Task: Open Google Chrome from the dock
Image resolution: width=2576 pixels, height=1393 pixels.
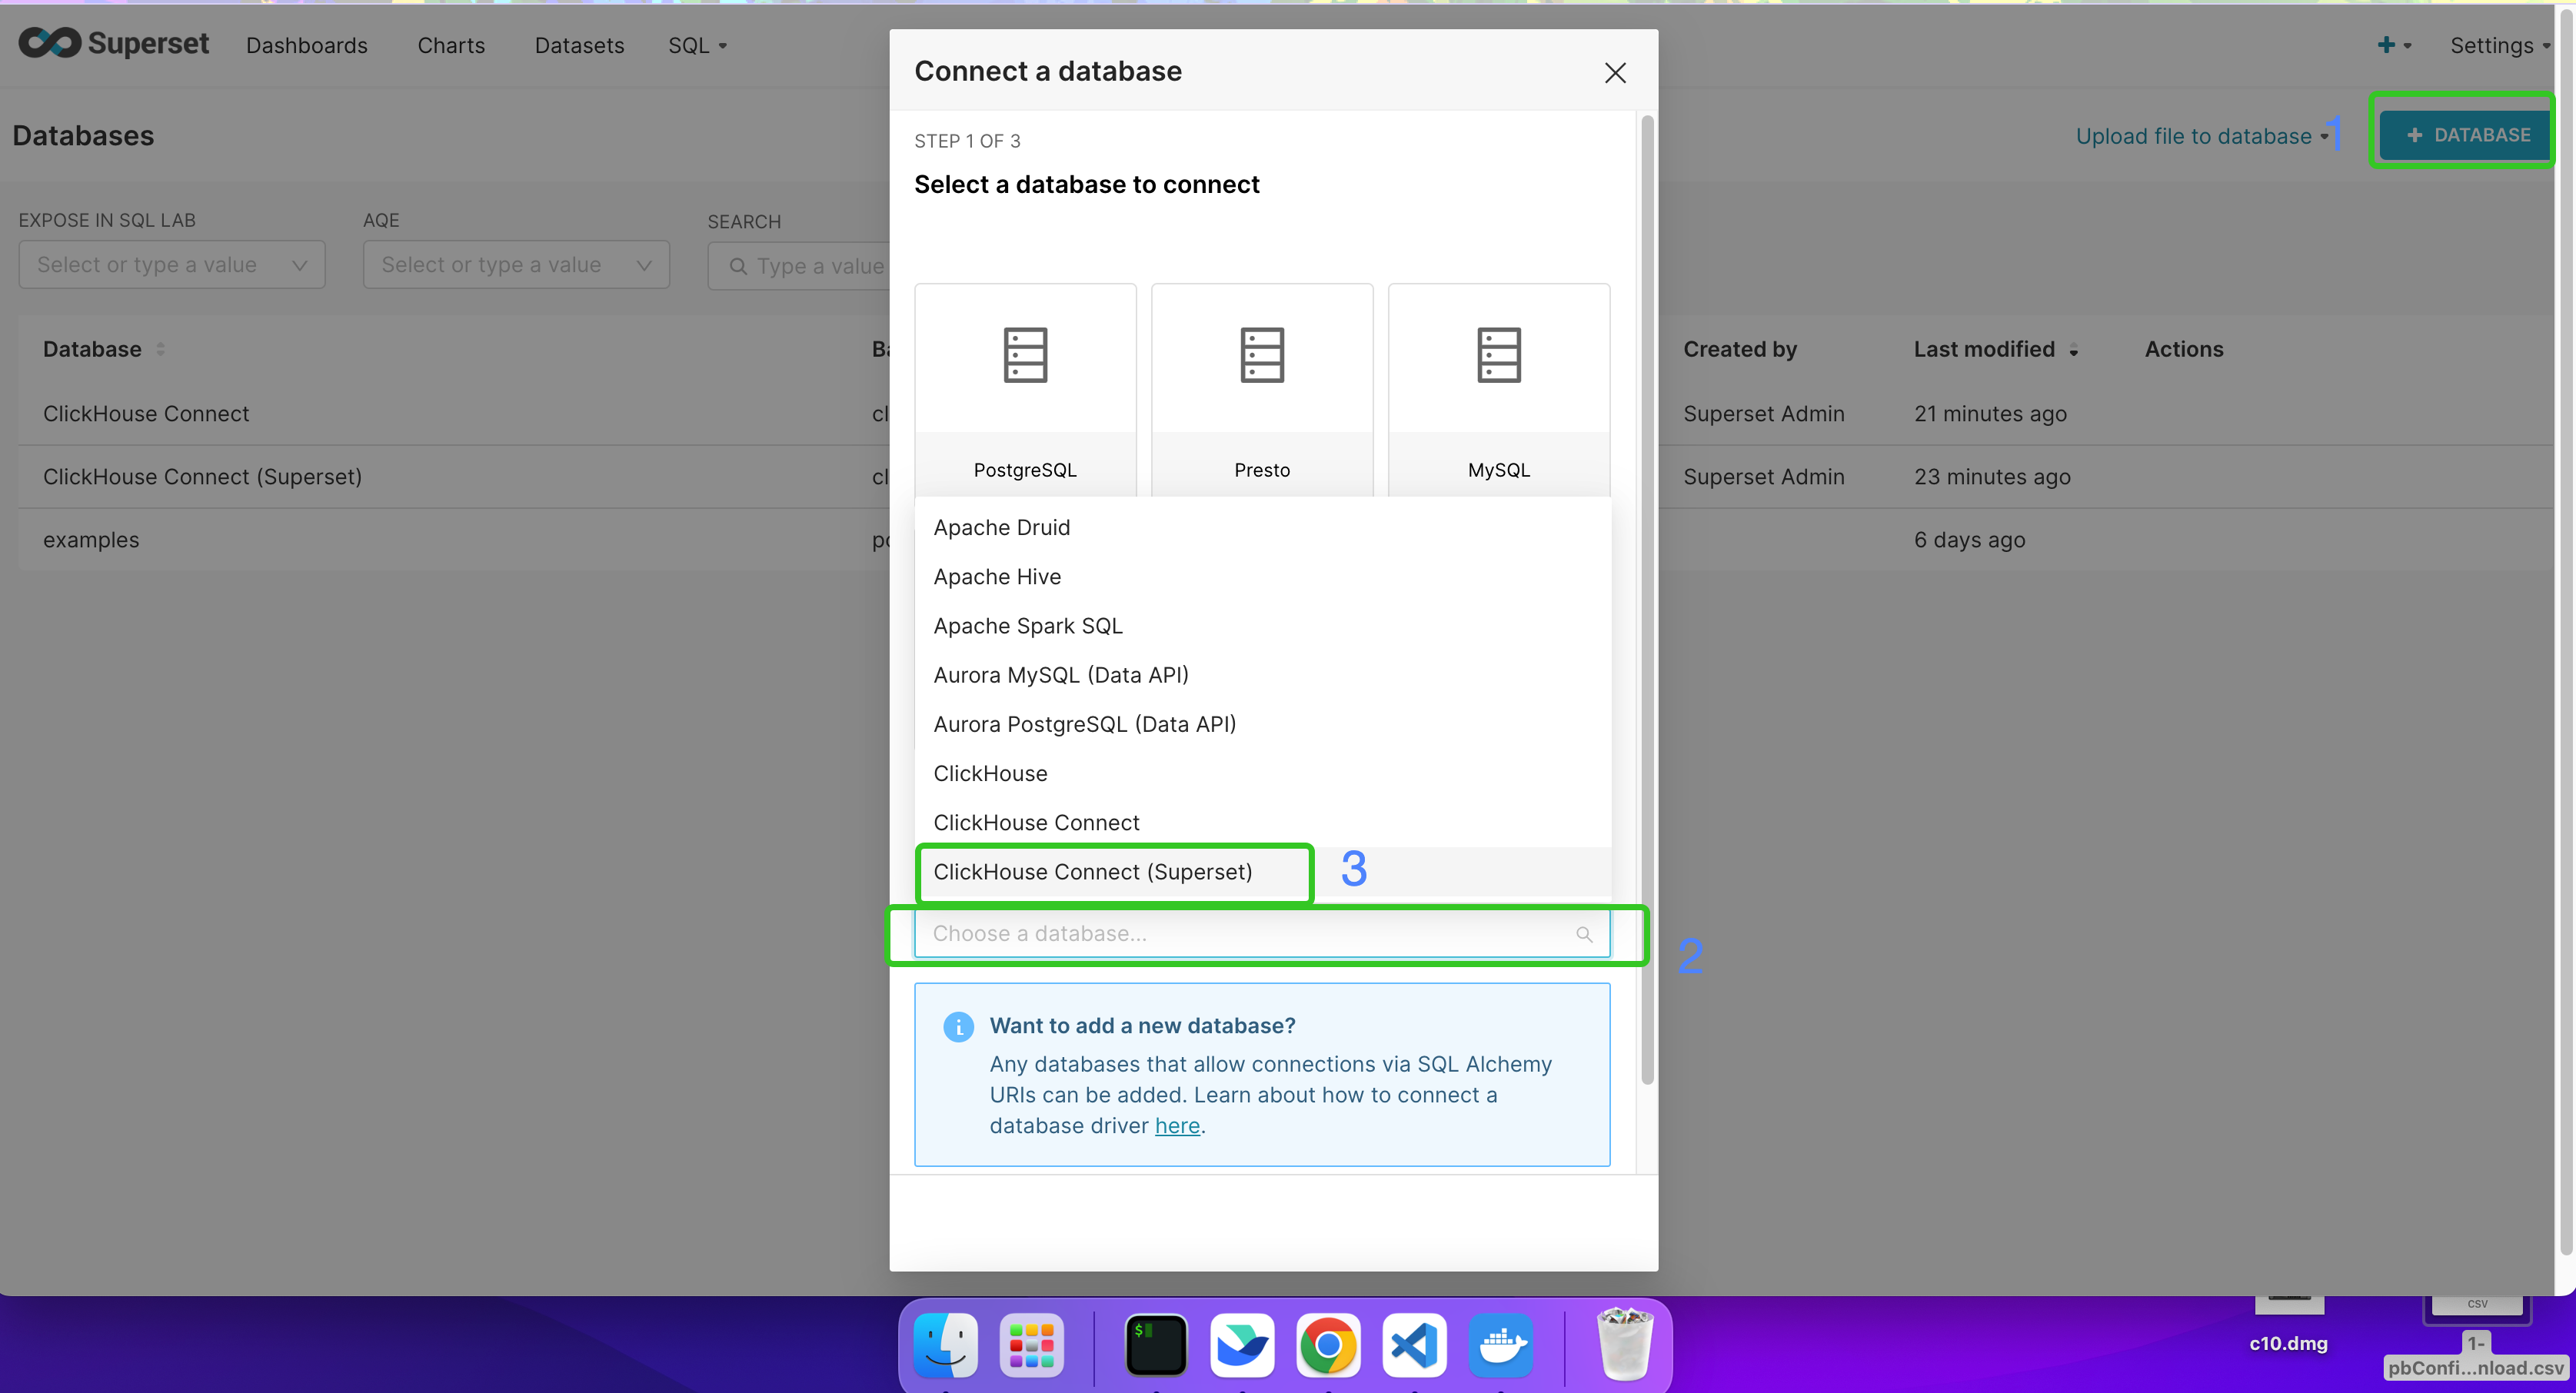Action: [1328, 1345]
